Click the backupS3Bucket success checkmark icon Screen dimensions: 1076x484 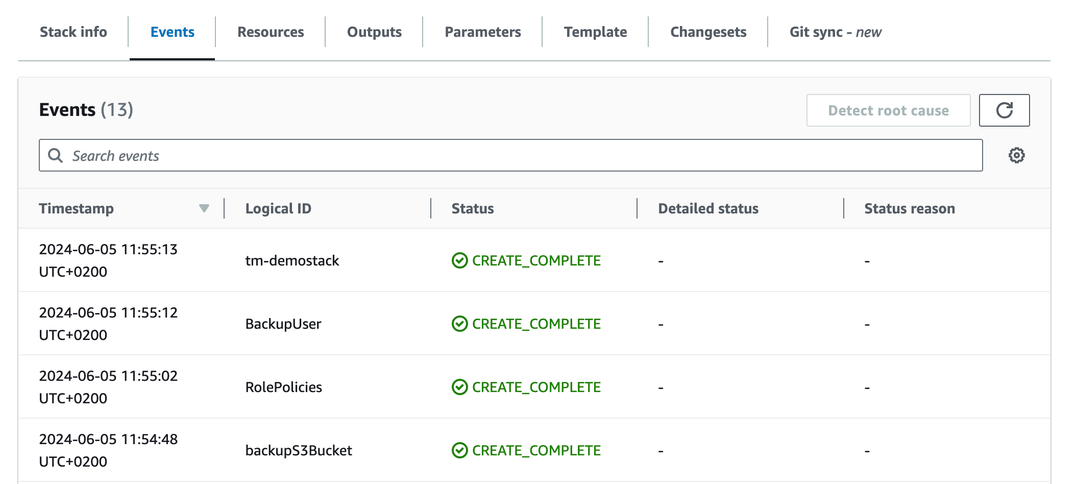[x=459, y=450]
